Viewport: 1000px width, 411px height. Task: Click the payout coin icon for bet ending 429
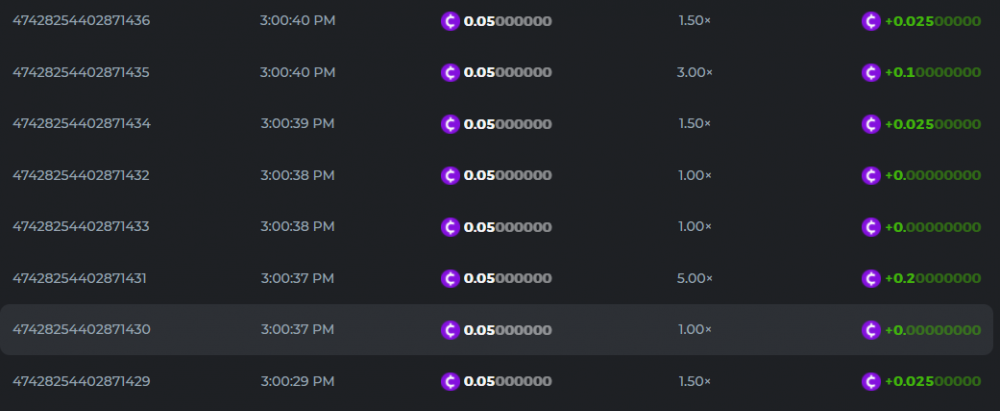point(872,381)
